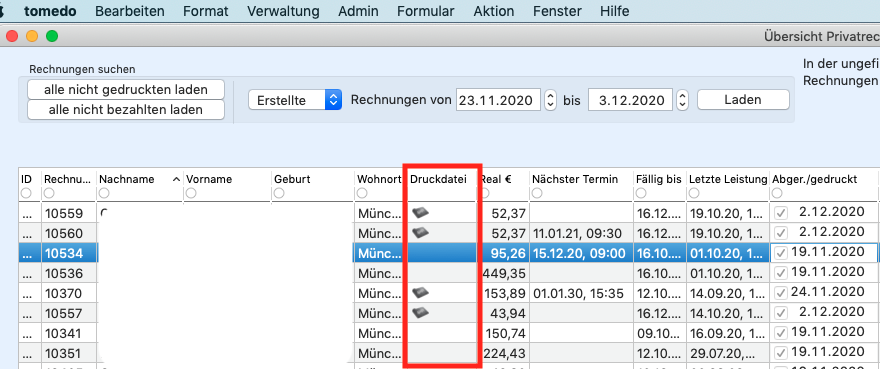
Task: Sort by Nachname column header arrow
Action: click(176, 179)
